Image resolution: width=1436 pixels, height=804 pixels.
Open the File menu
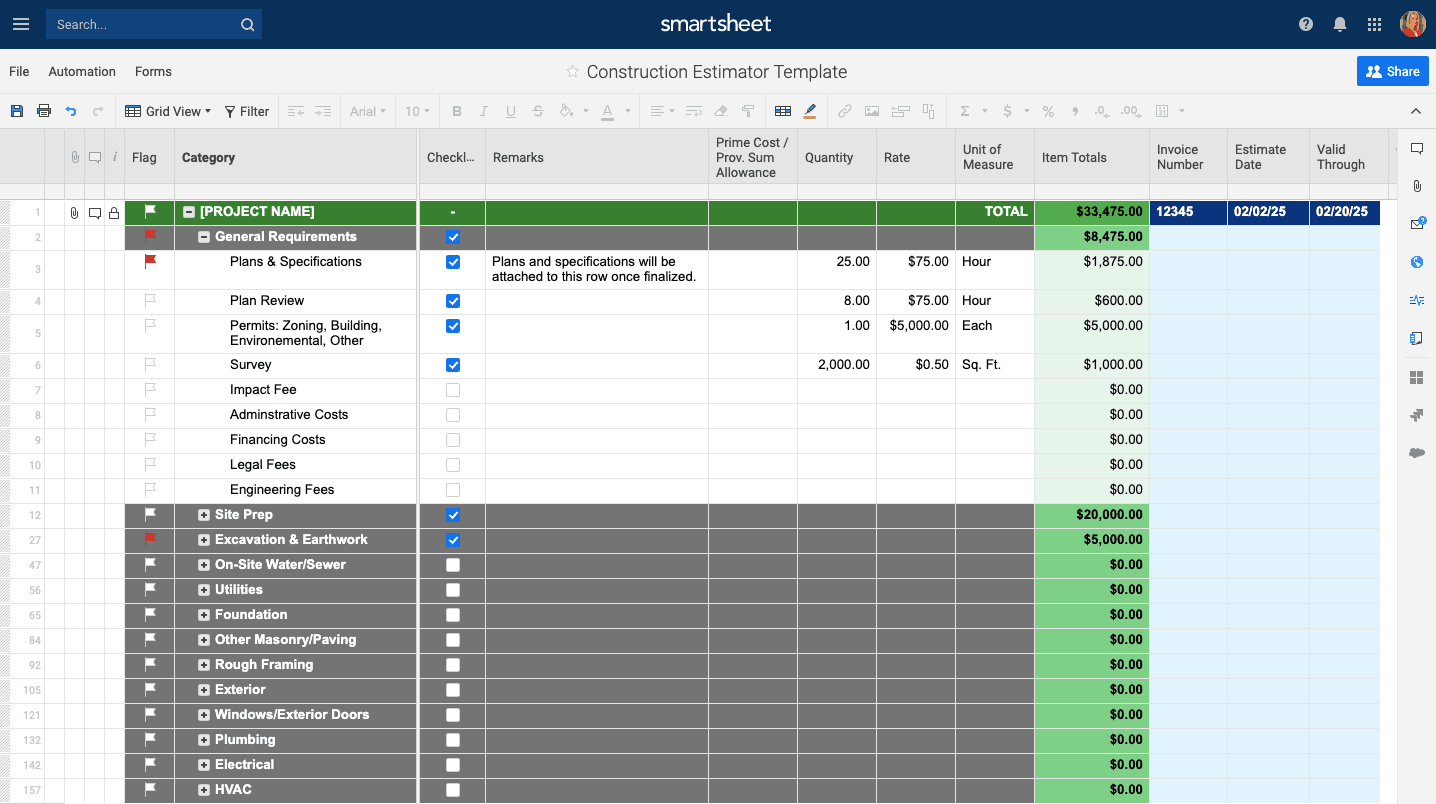pyautogui.click(x=19, y=72)
